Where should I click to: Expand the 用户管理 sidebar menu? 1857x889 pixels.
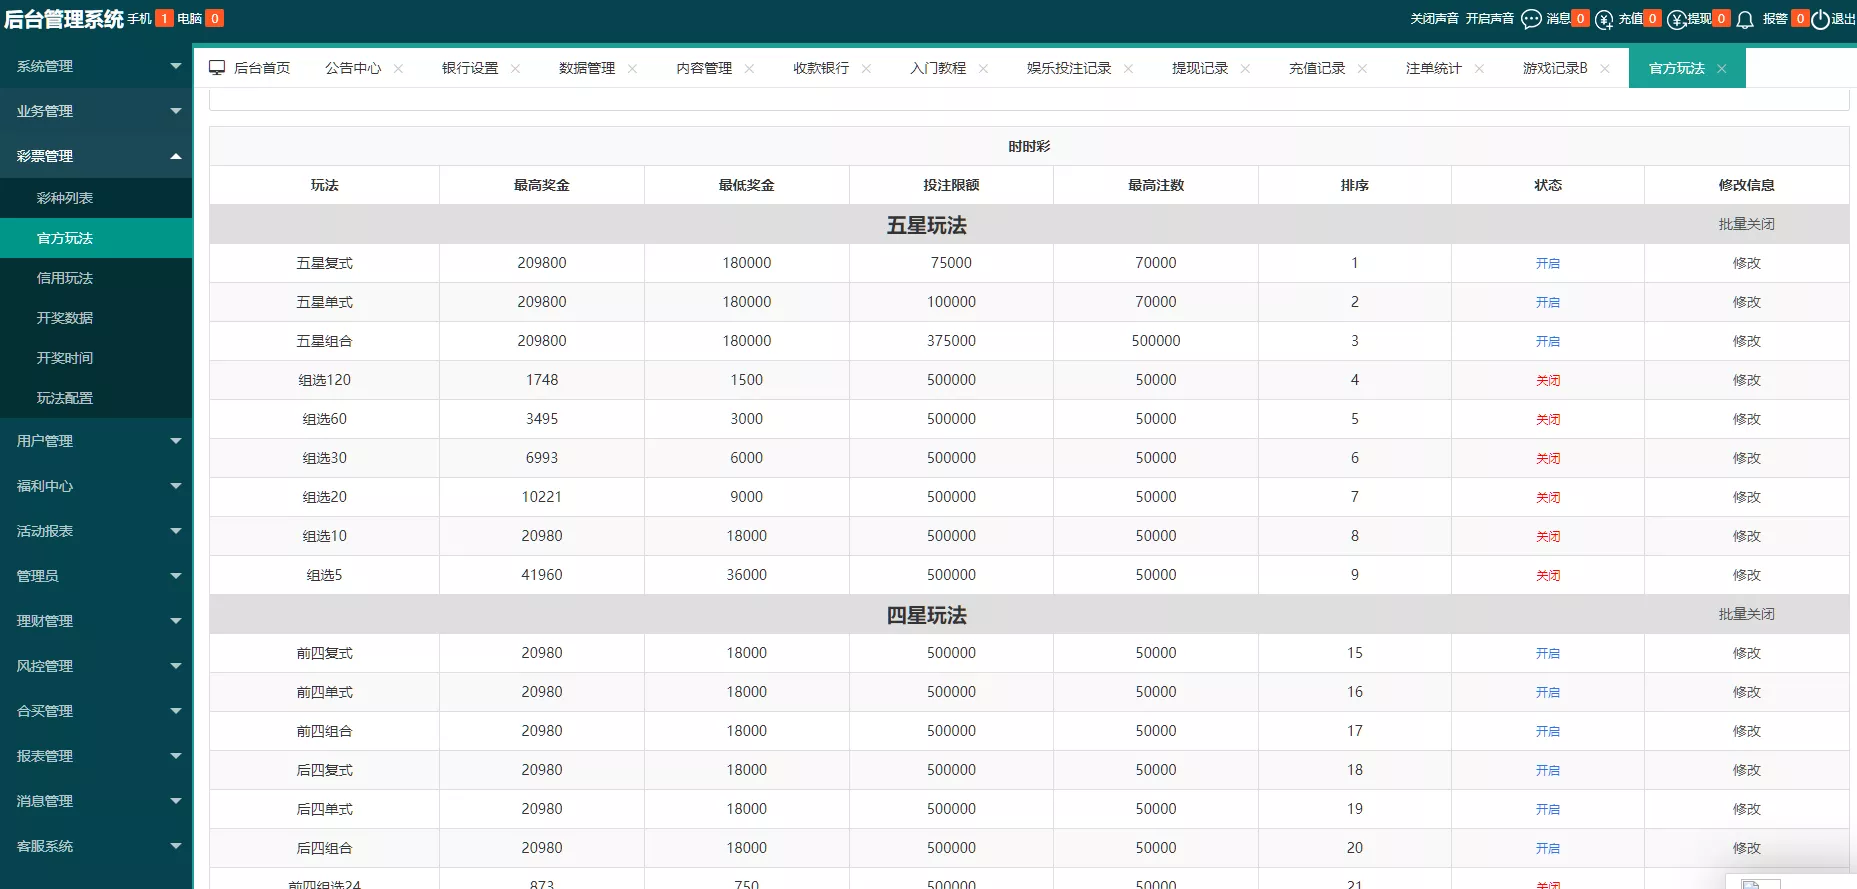point(96,441)
